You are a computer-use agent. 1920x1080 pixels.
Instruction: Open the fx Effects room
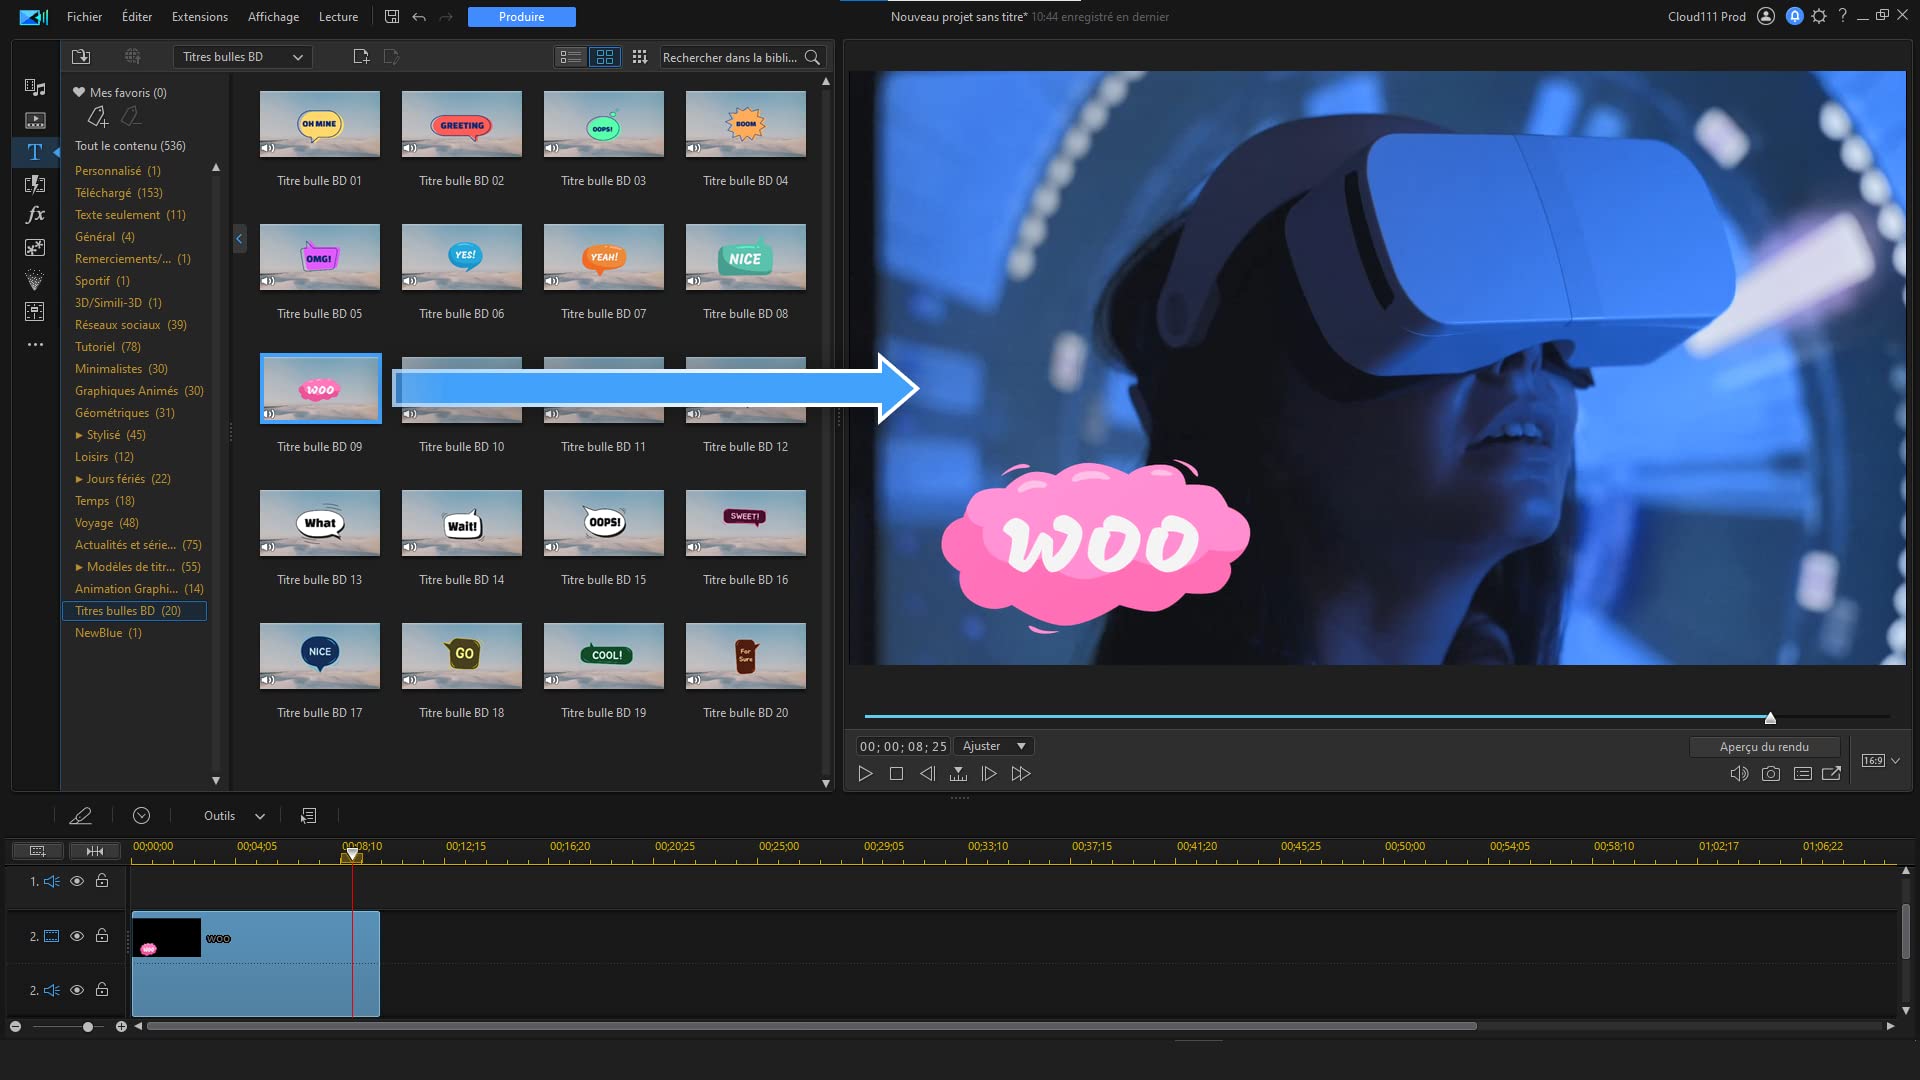point(35,214)
